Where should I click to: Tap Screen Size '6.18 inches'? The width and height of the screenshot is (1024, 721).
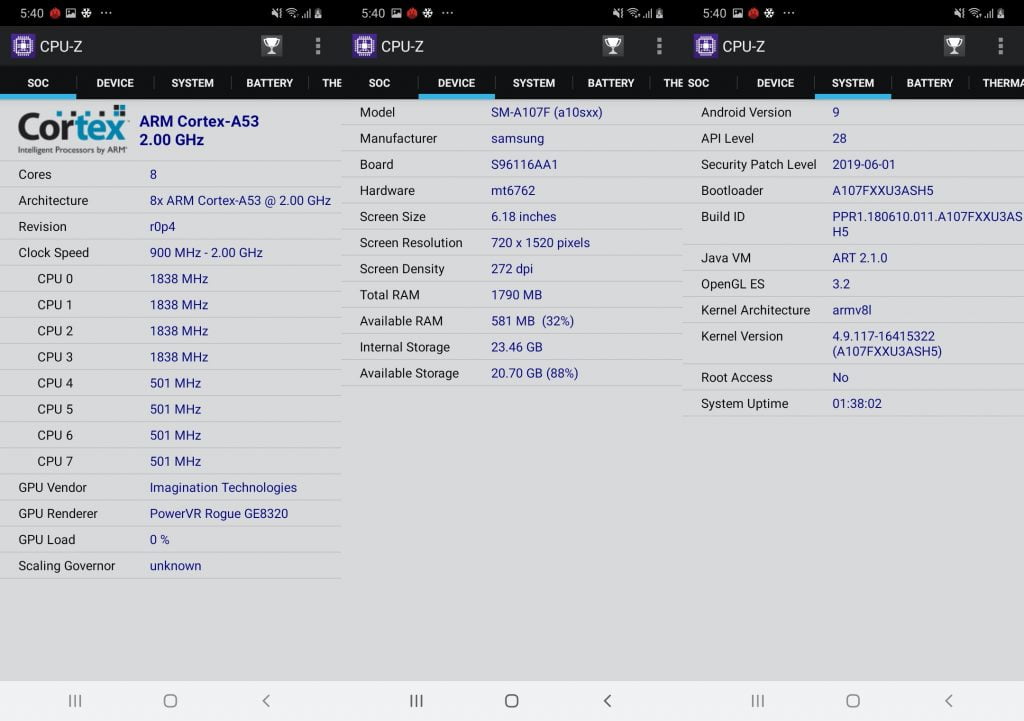(524, 217)
